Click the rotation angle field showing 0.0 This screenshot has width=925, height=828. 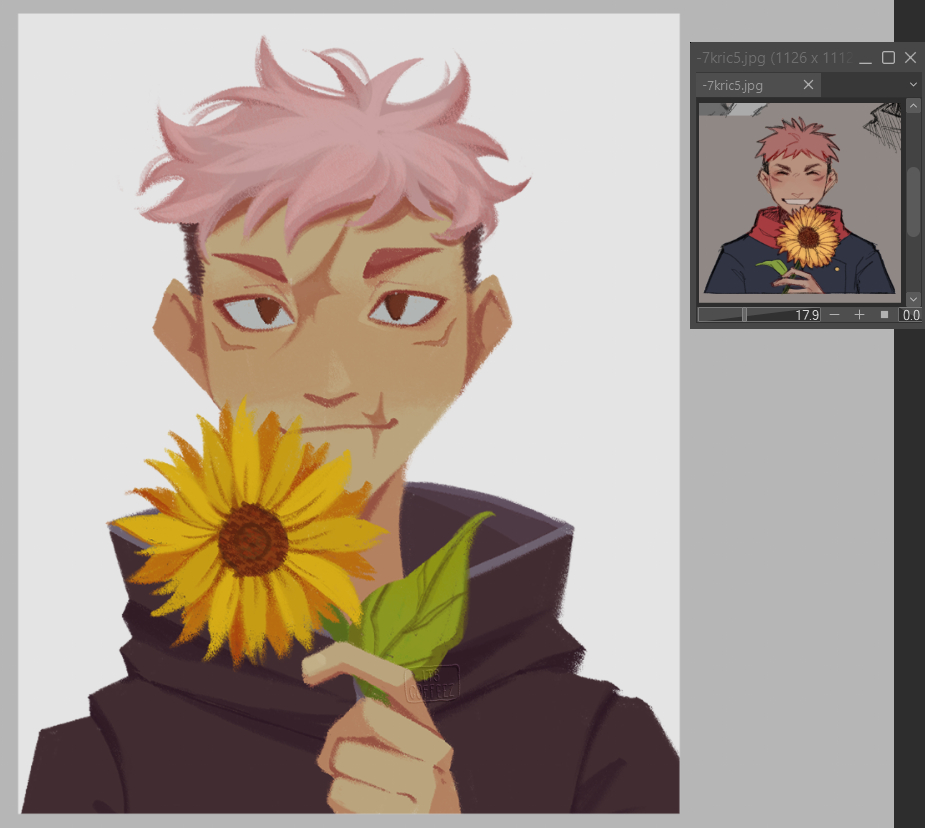coord(910,315)
